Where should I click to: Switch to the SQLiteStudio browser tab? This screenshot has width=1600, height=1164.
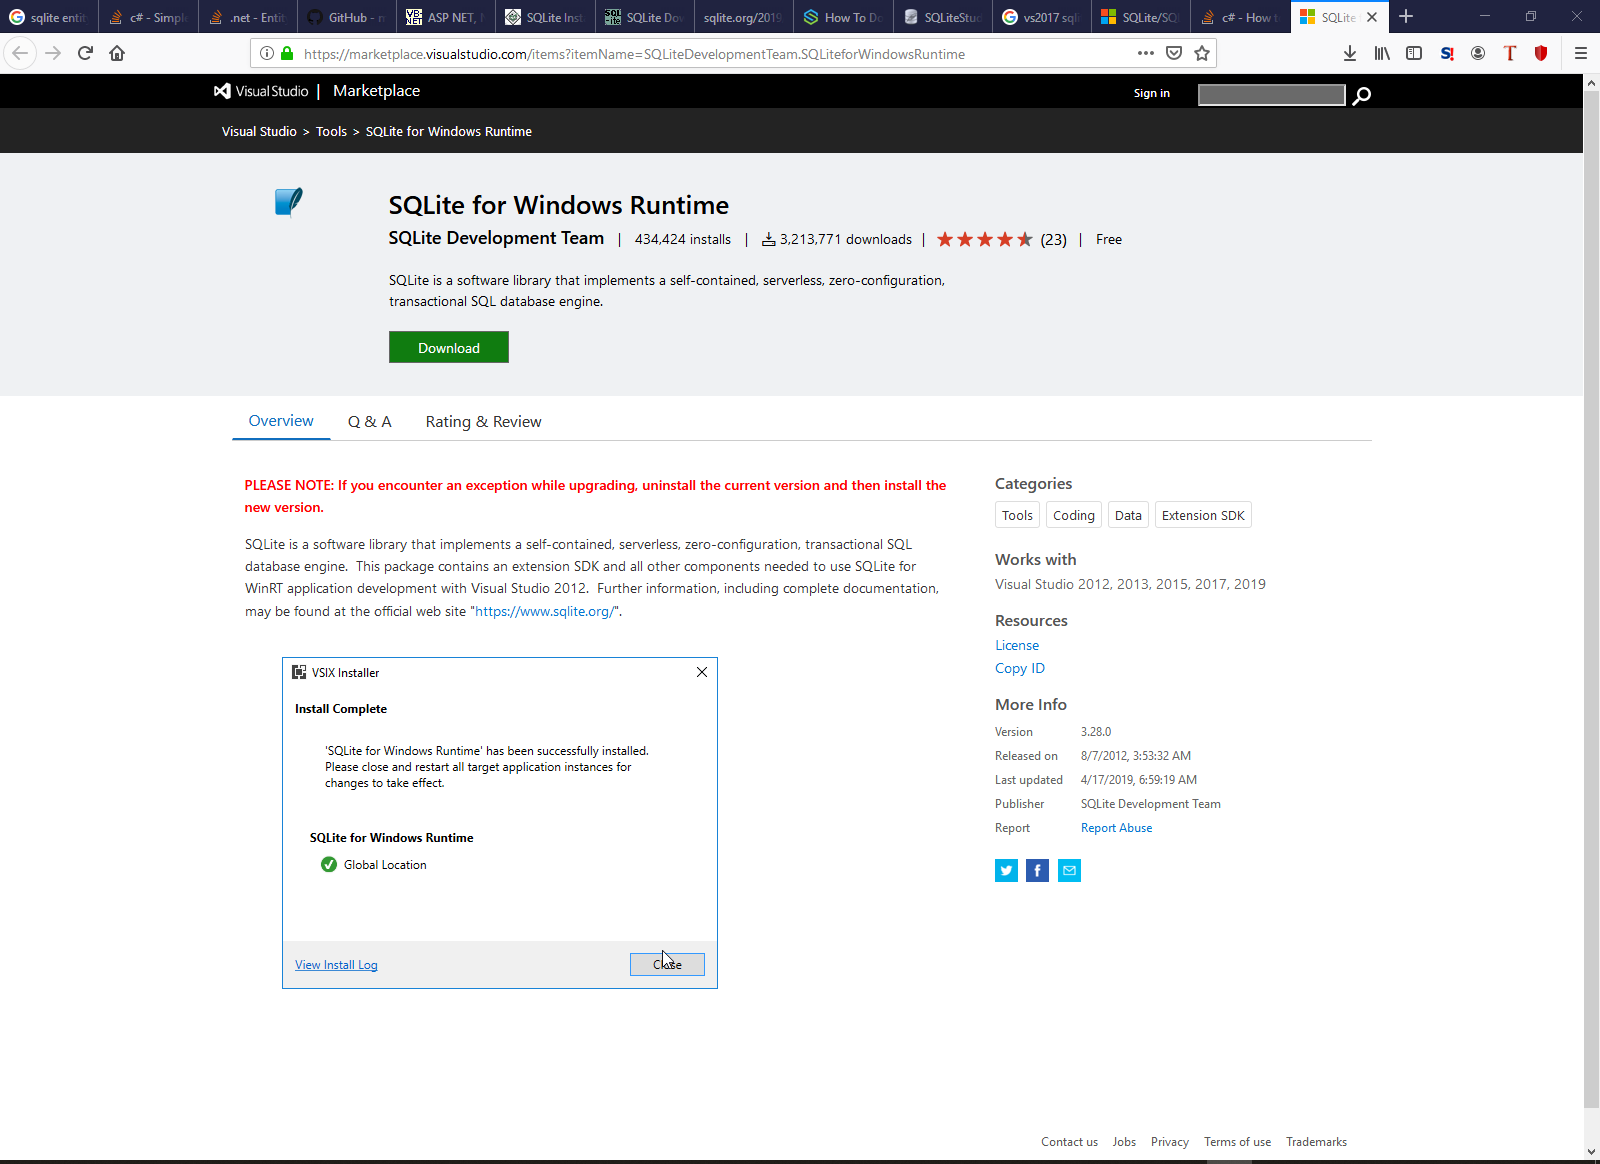[942, 17]
